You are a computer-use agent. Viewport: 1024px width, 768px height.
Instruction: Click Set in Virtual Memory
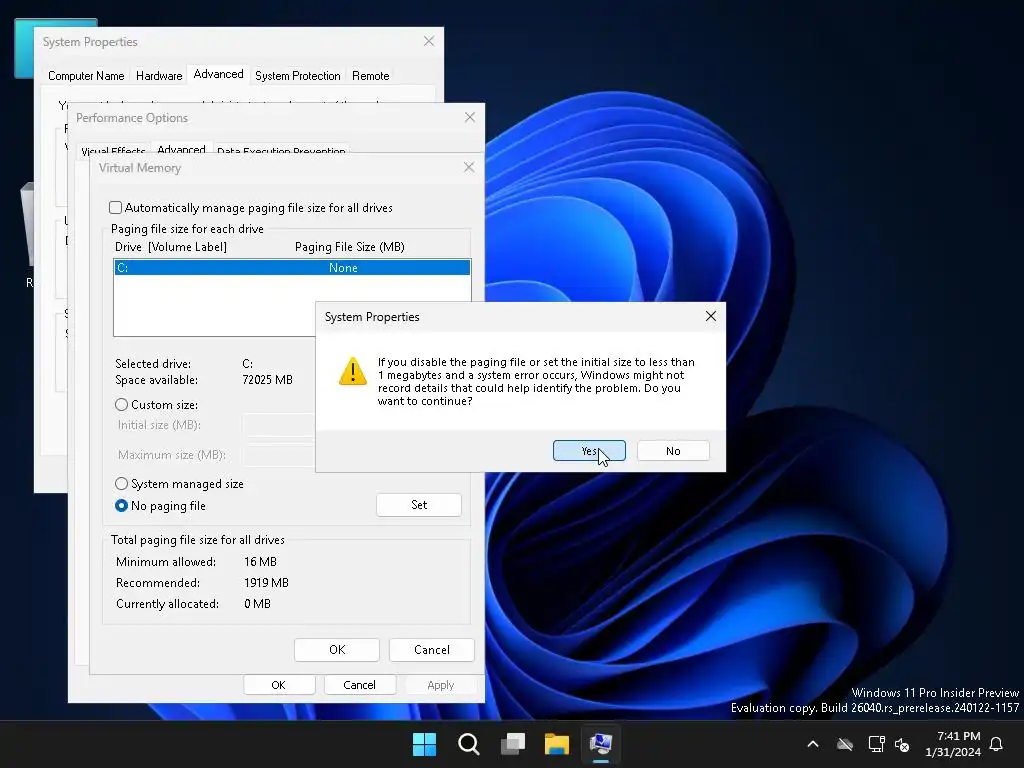click(x=419, y=505)
